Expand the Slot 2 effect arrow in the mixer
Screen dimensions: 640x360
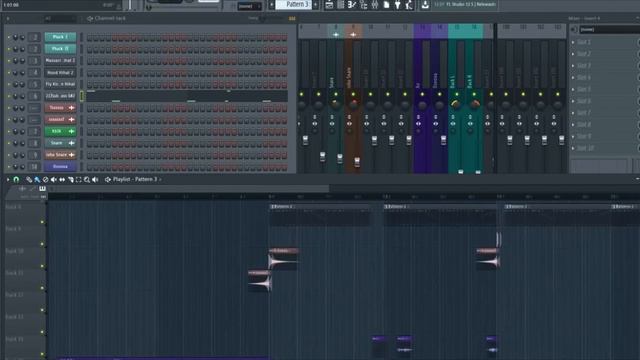573,54
